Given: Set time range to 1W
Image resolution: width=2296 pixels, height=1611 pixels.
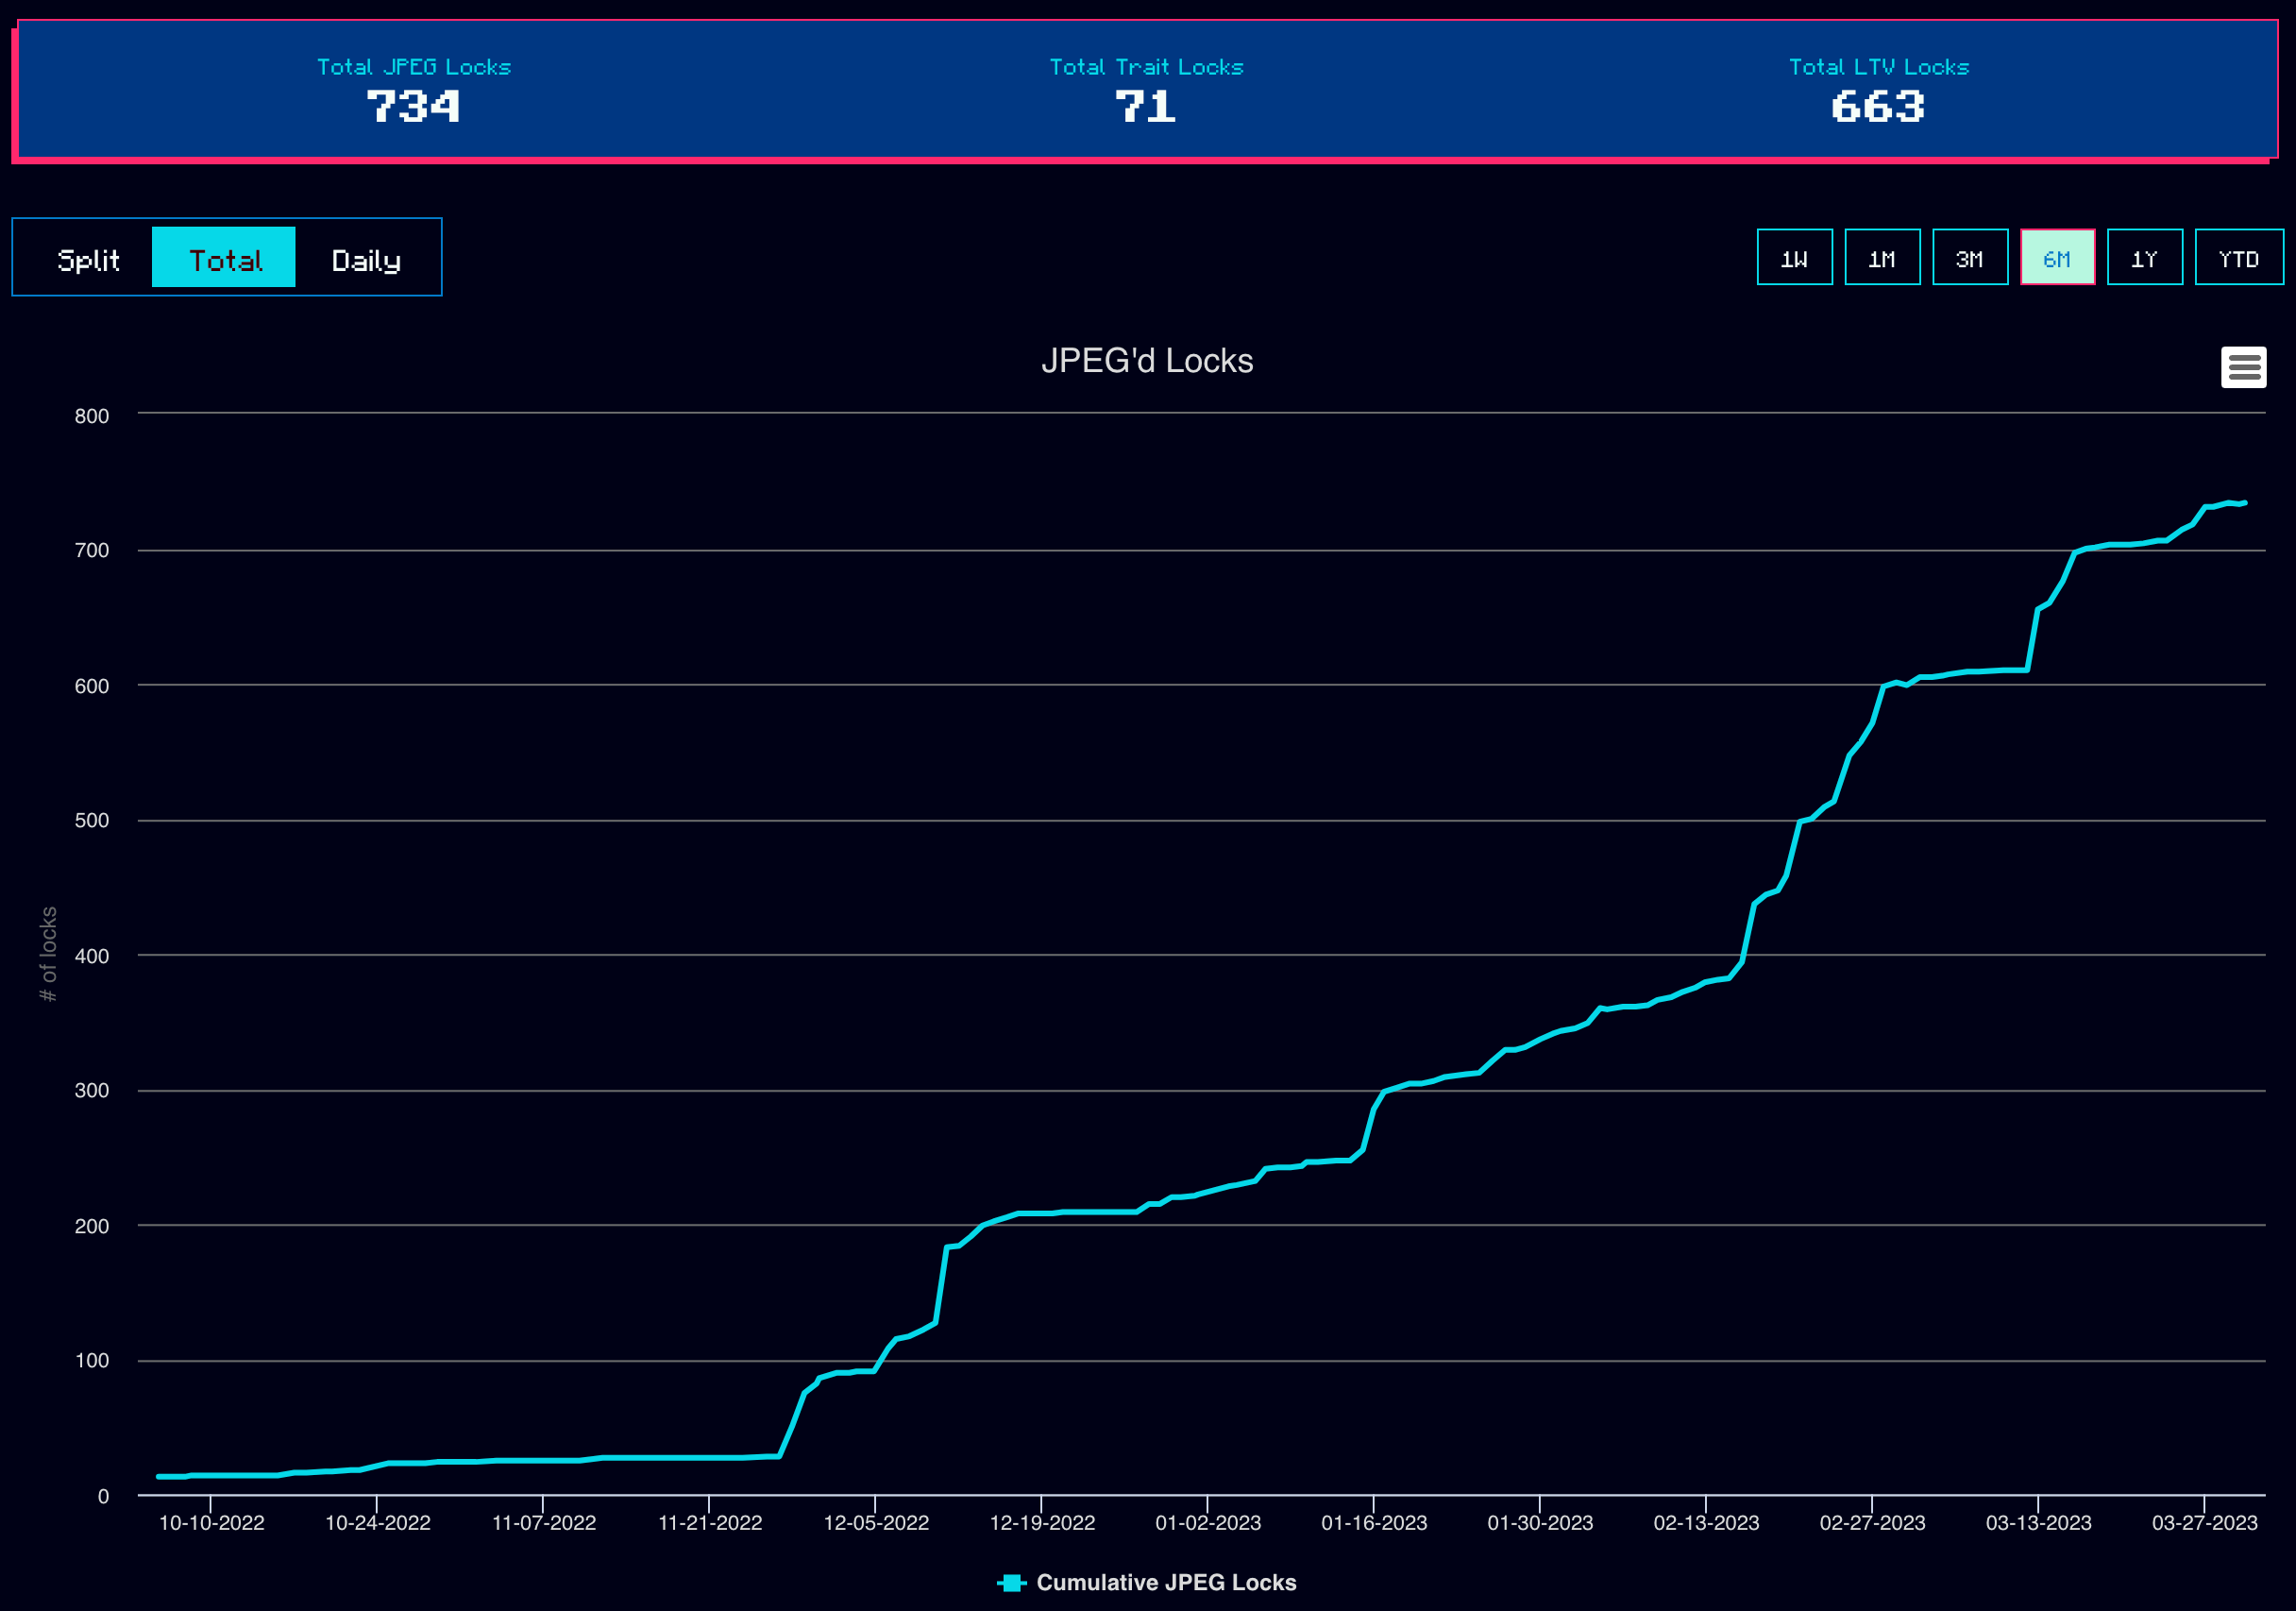Looking at the screenshot, I should tap(1794, 258).
